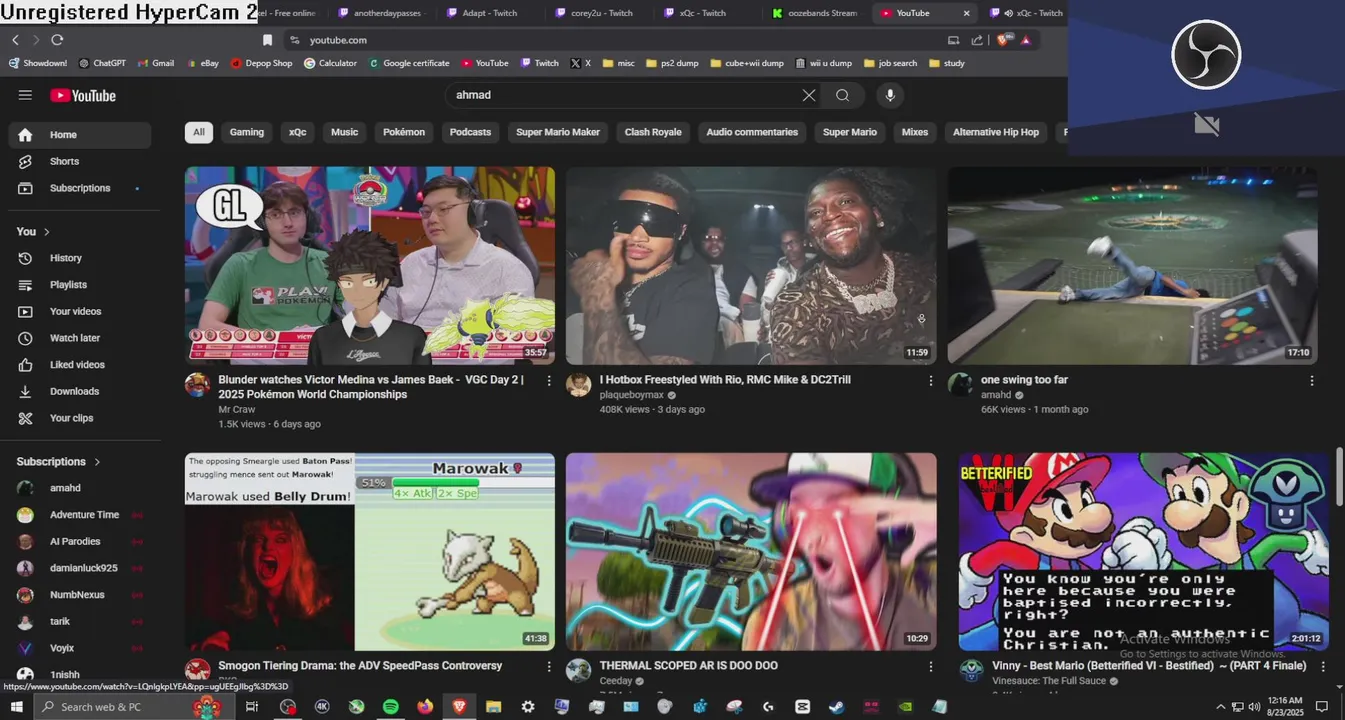
Task: Switch to the corey2u - Twitch browser tab
Action: 600,13
